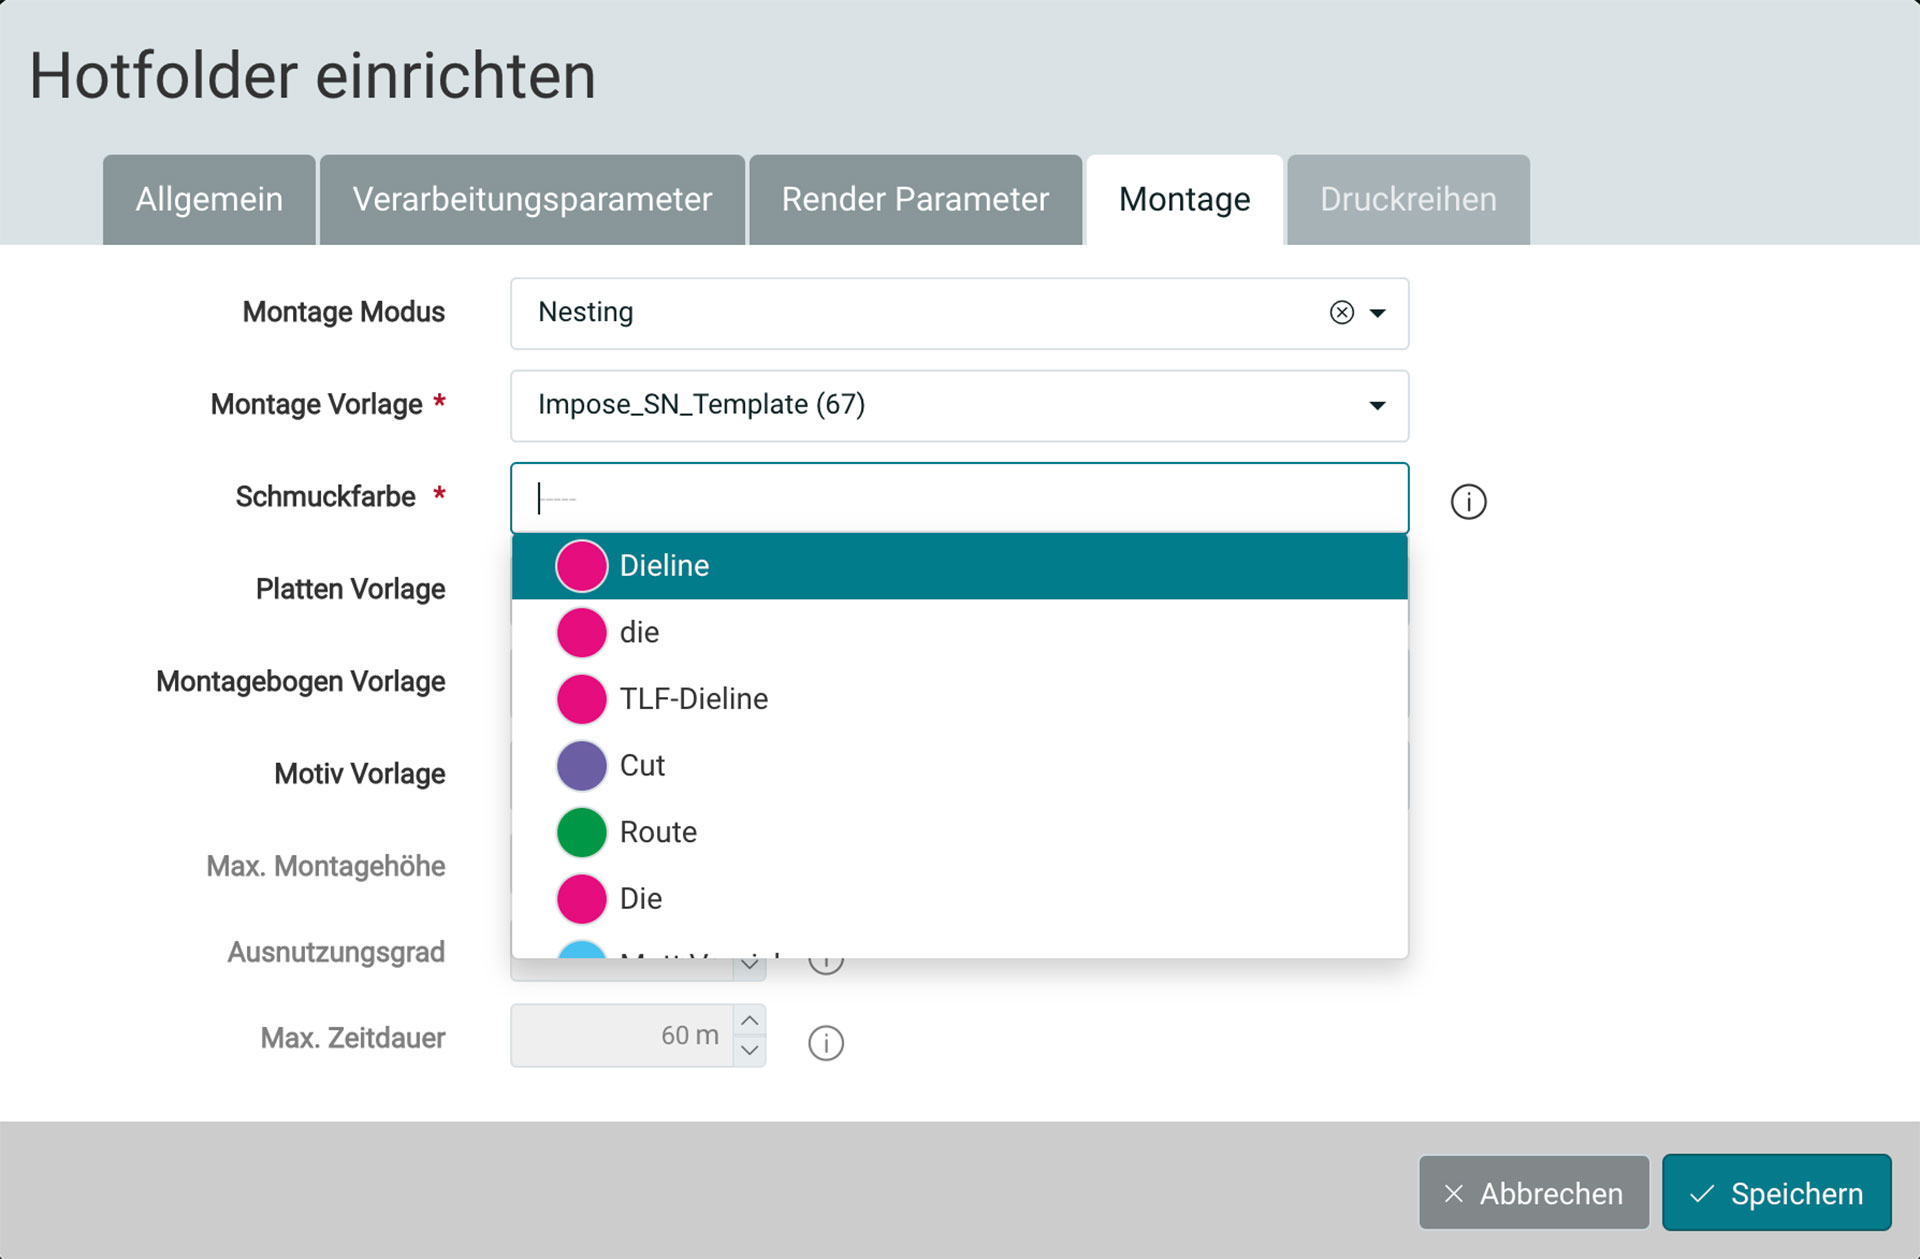Choose the capitalized "Die" option in list
The image size is (1920, 1259).
pyautogui.click(x=641, y=898)
